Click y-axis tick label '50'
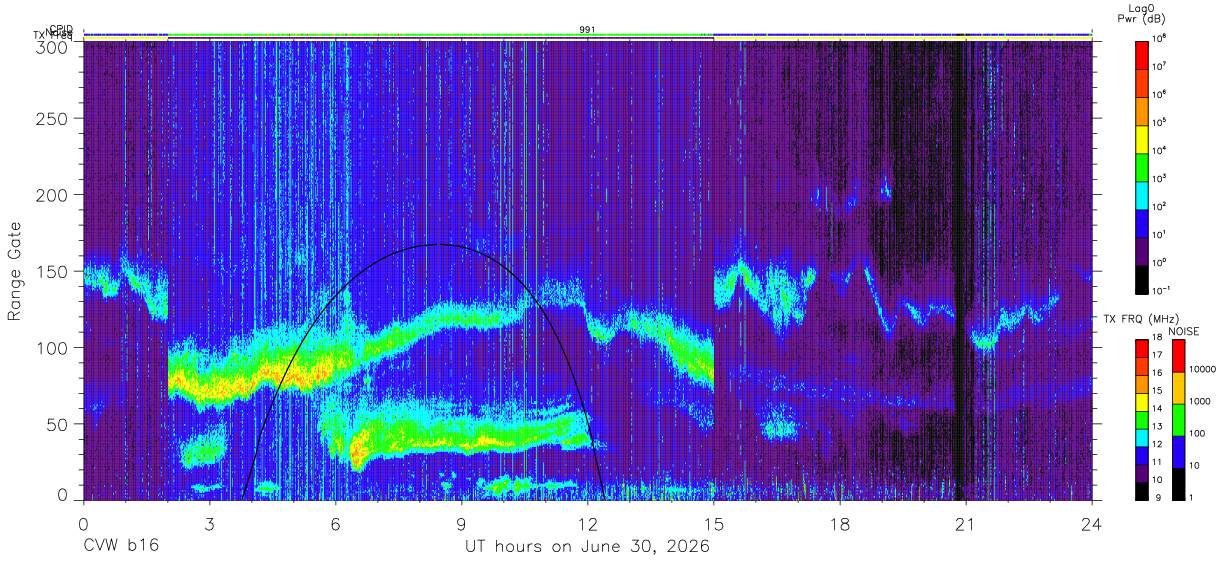The height and width of the screenshot is (567, 1228). click(59, 424)
